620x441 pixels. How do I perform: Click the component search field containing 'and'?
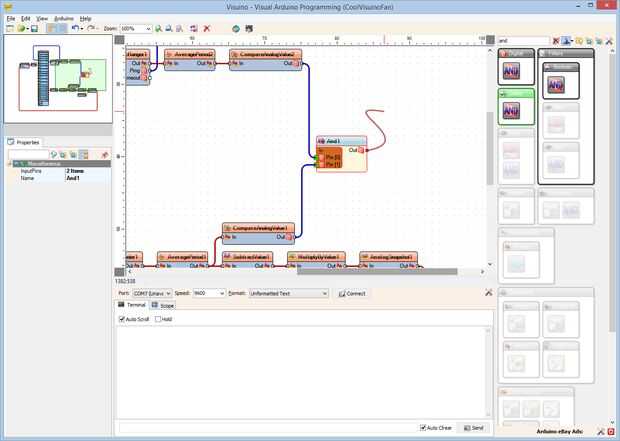[x=524, y=40]
